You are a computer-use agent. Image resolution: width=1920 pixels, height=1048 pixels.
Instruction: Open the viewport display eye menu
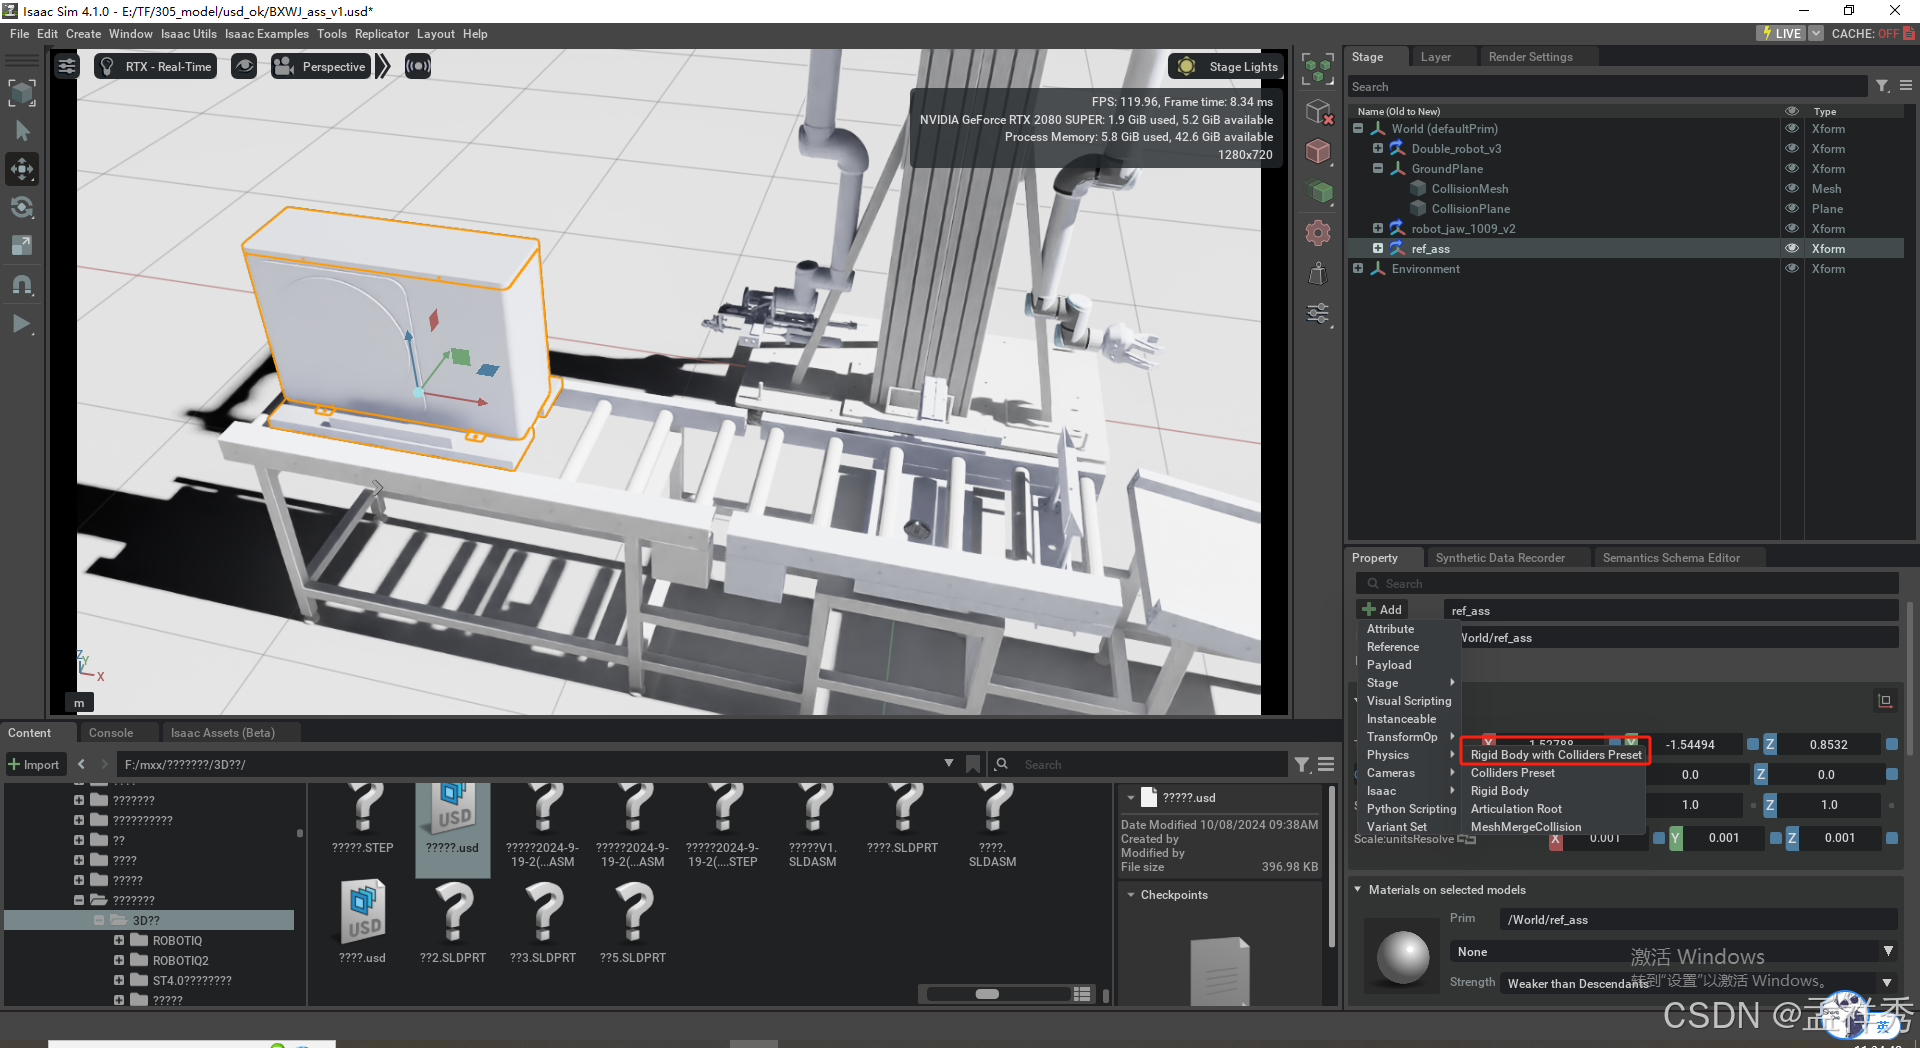click(x=244, y=67)
